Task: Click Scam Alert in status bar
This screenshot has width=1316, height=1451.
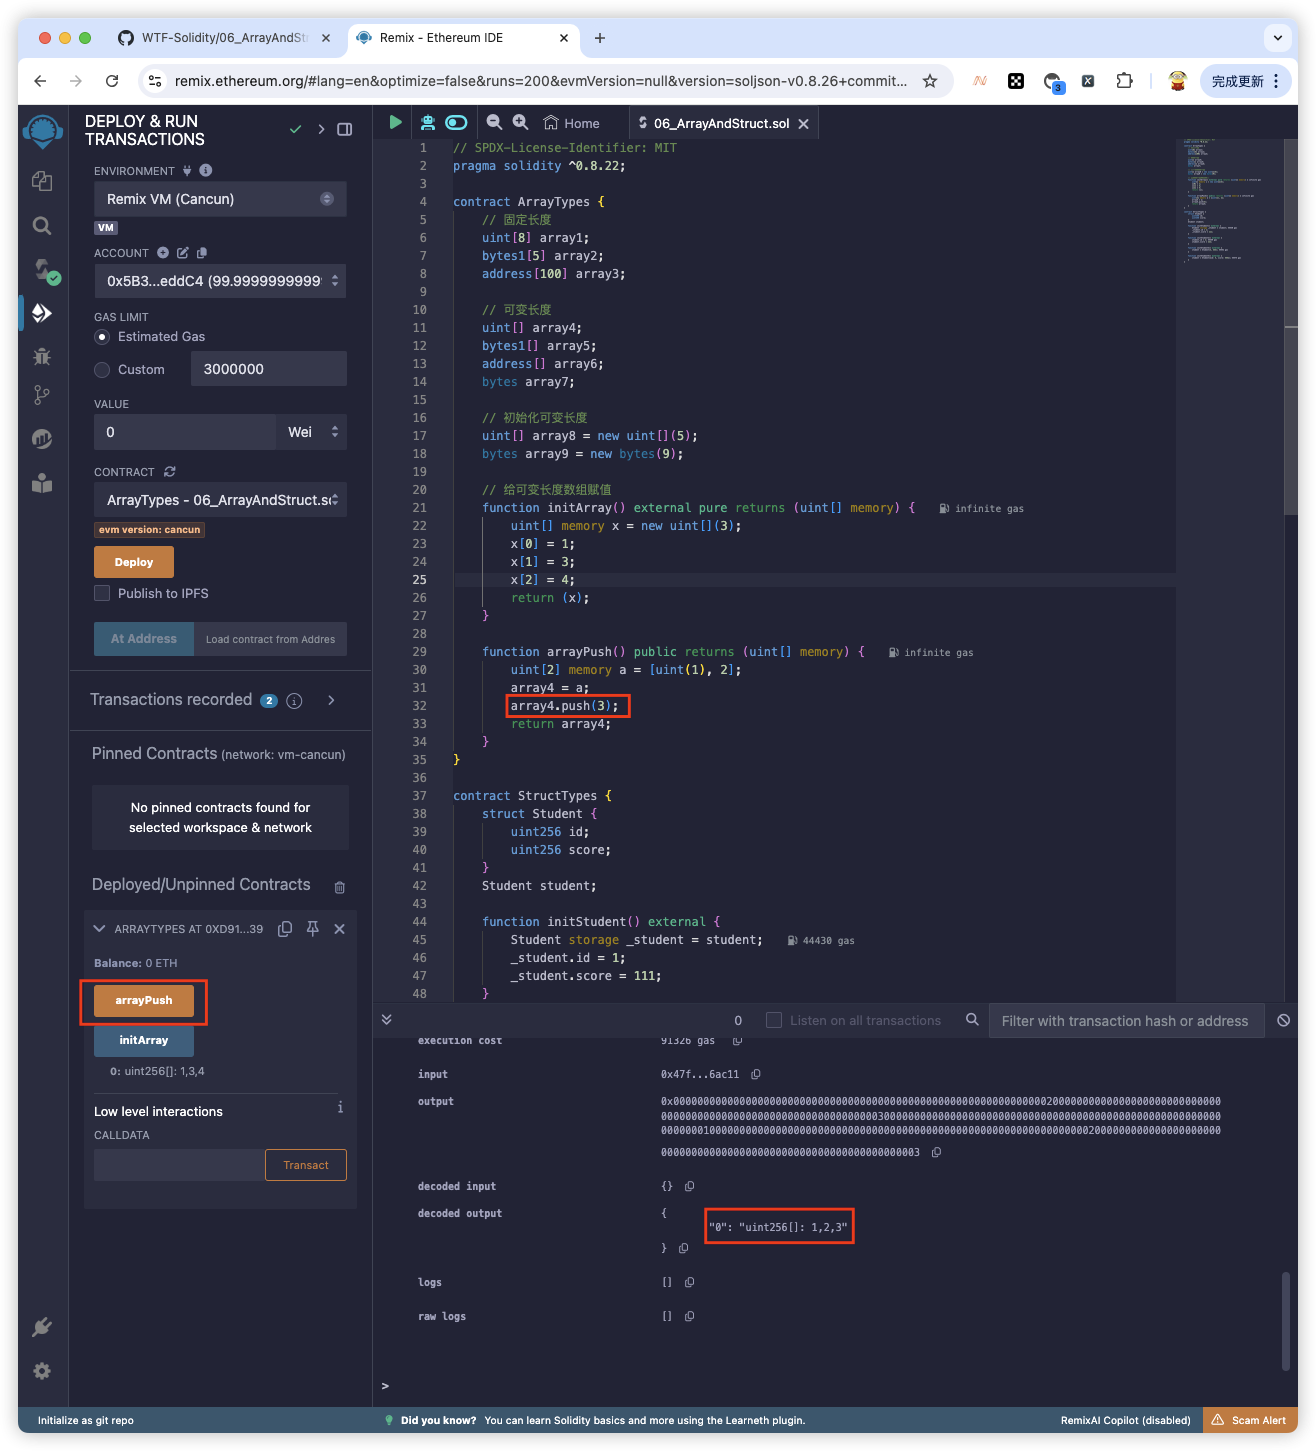Action: (x=1250, y=1420)
